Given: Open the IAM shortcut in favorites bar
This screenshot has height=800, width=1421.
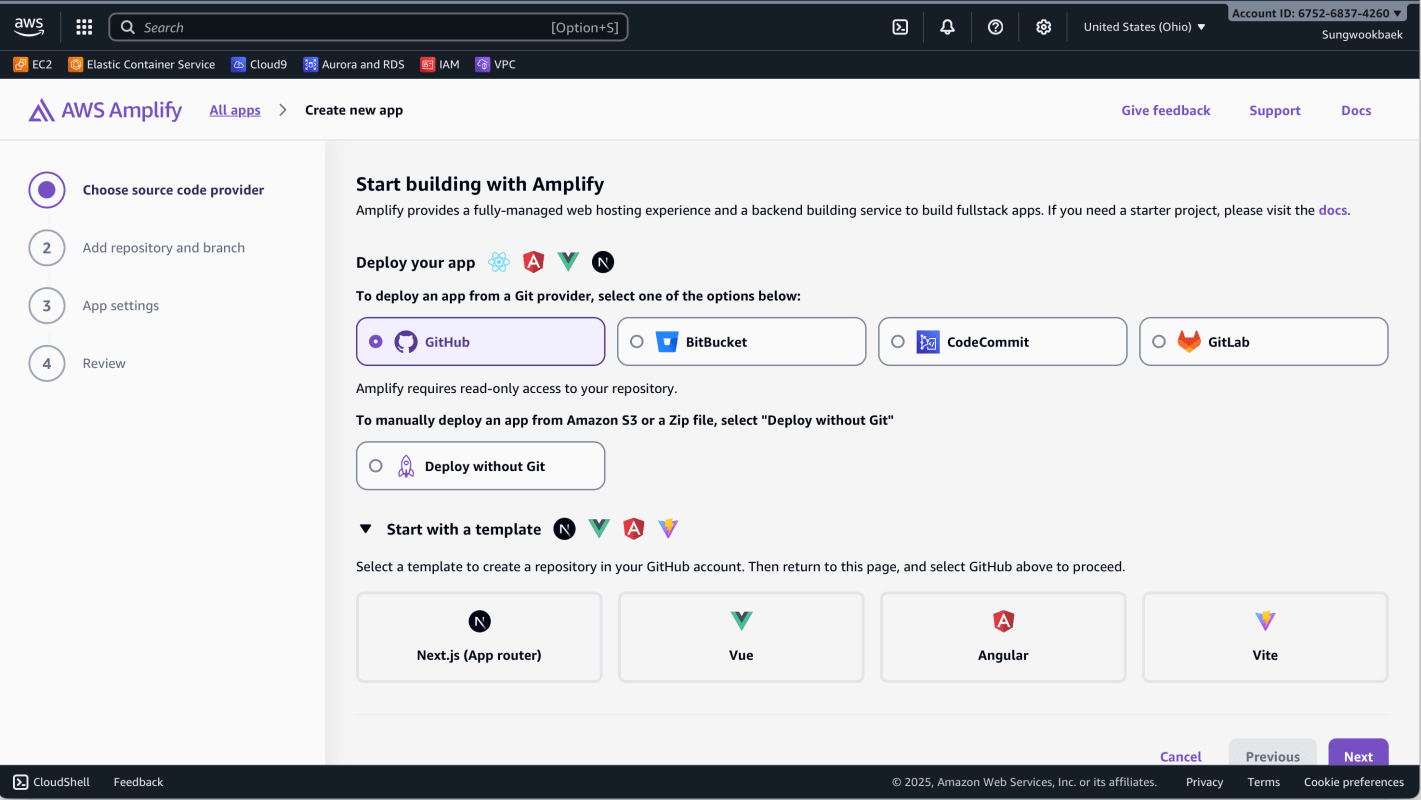Looking at the screenshot, I should pos(440,64).
